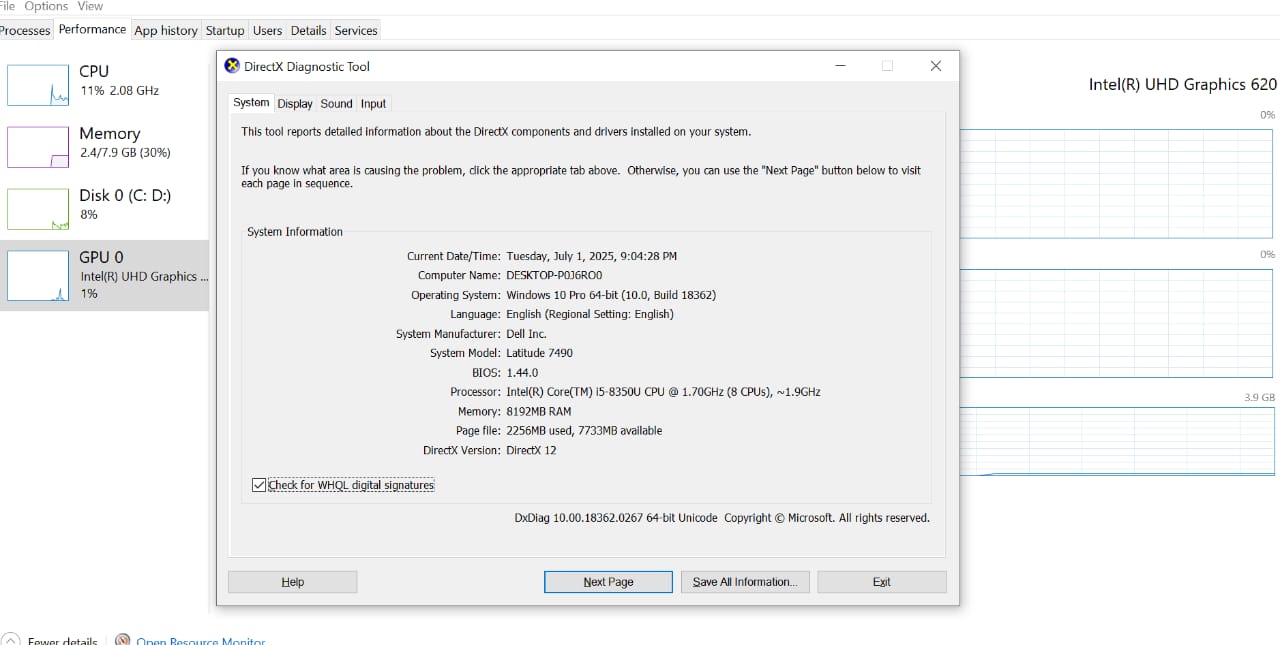This screenshot has width=1280, height=645.
Task: Click the 3.9 GB graph scale label
Action: [x=1259, y=397]
